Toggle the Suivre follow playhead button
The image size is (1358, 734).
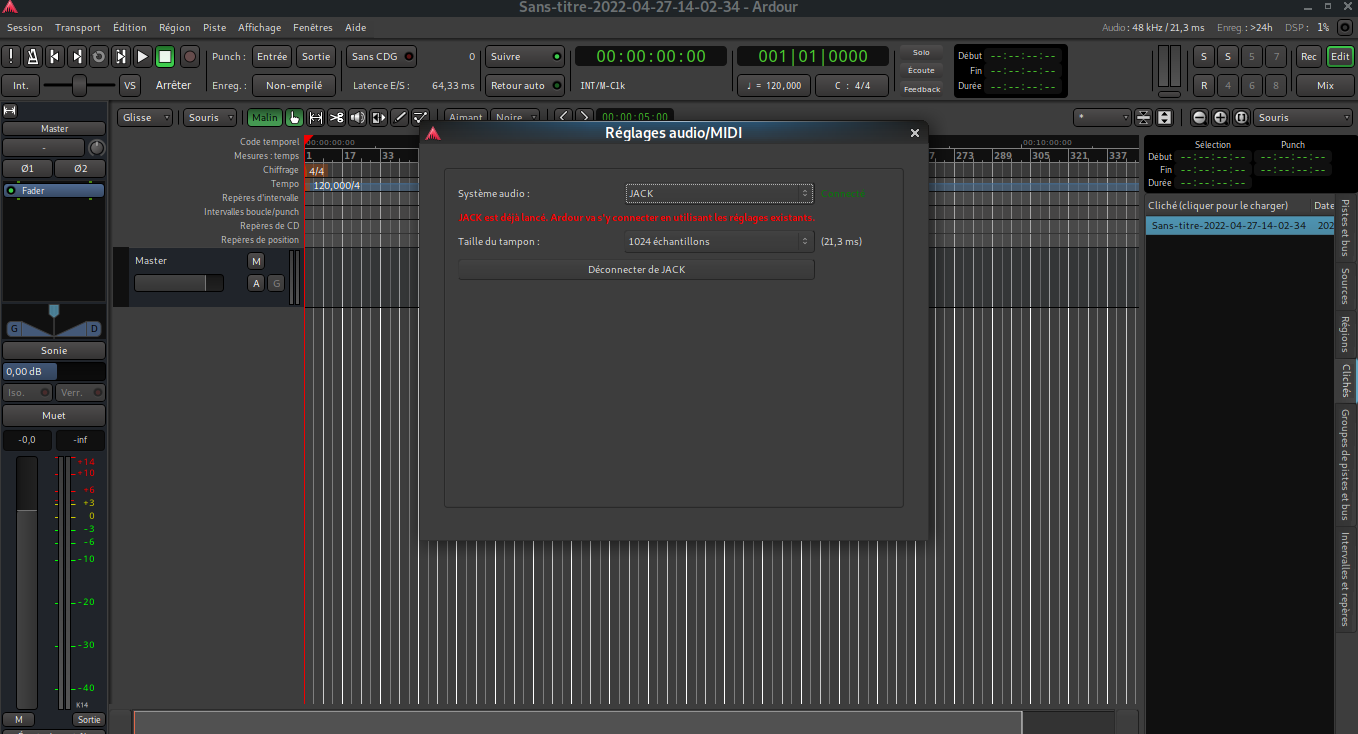(524, 57)
